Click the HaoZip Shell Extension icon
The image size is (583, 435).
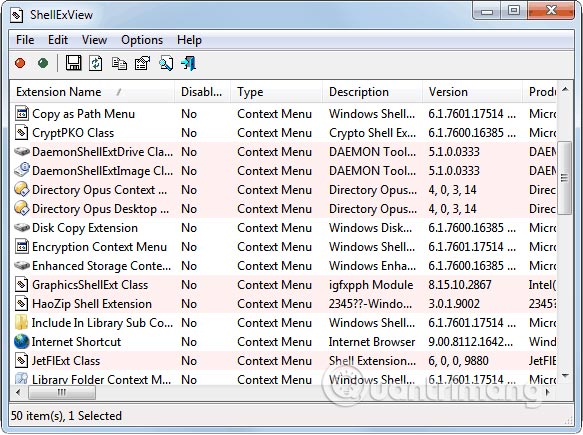tap(22, 303)
